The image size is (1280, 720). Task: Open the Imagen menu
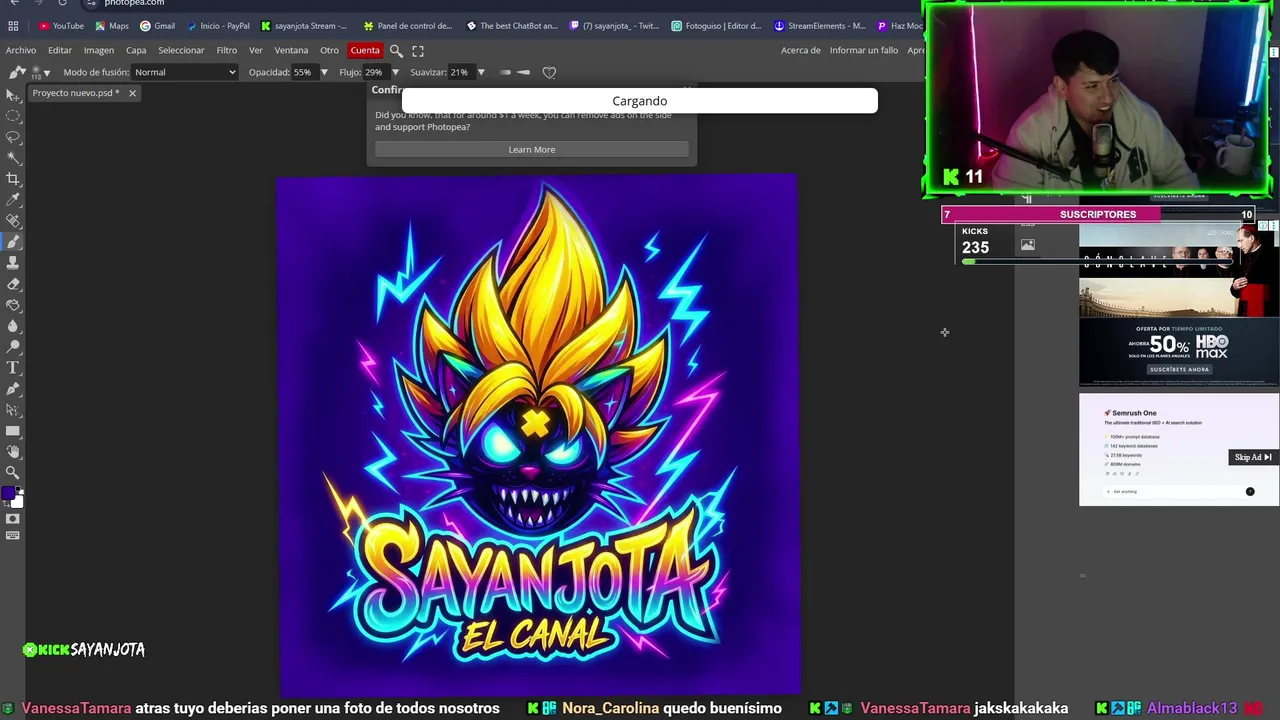(x=99, y=51)
